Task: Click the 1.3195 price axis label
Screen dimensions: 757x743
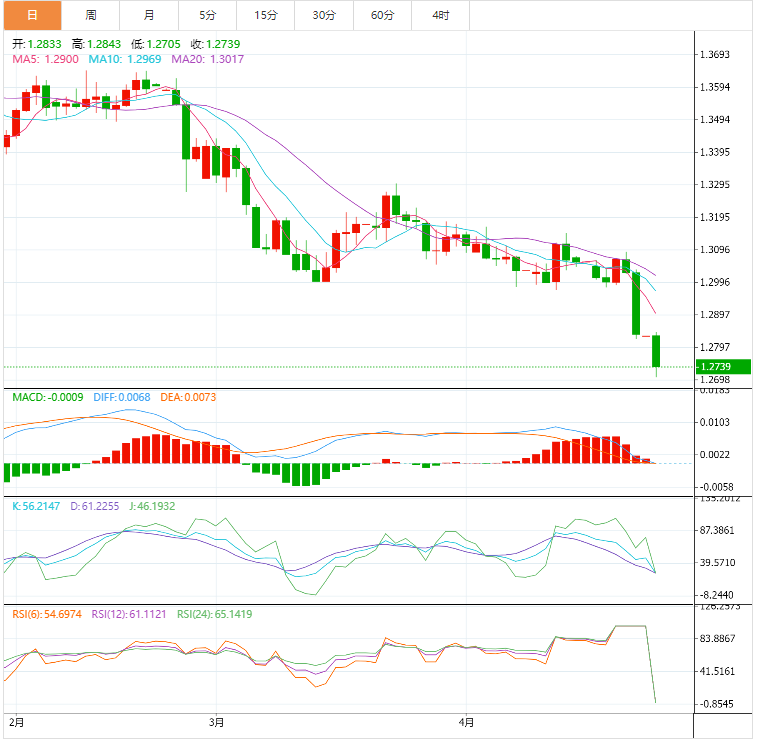Action: pos(715,217)
